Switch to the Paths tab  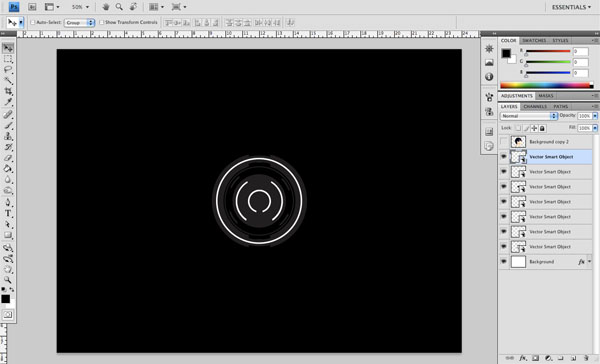tap(561, 107)
